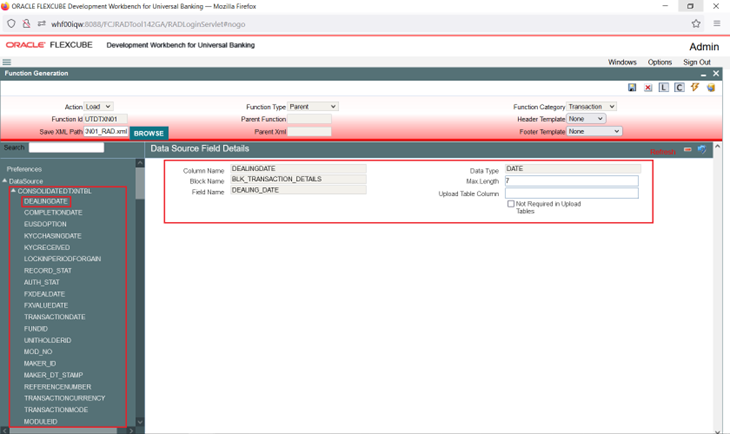Click the Firefox shield icon in address bar
The image size is (730, 434).
coord(11,24)
